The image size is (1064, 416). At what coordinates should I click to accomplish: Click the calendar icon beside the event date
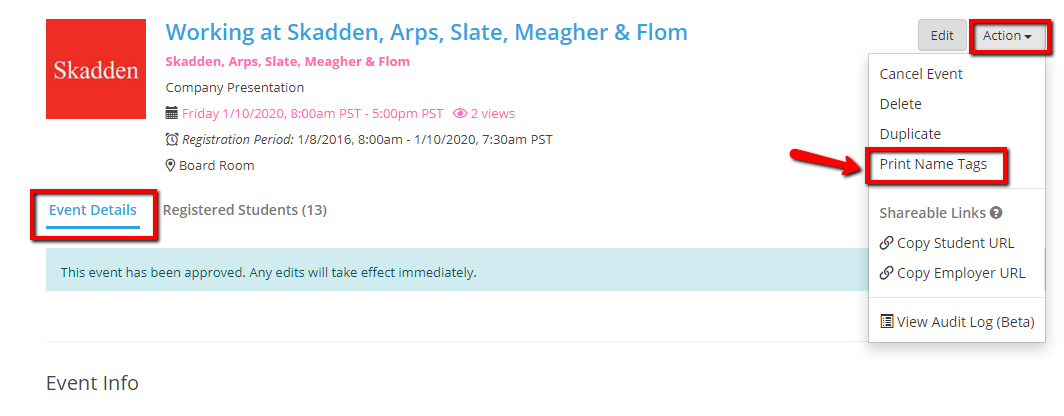tap(171, 114)
